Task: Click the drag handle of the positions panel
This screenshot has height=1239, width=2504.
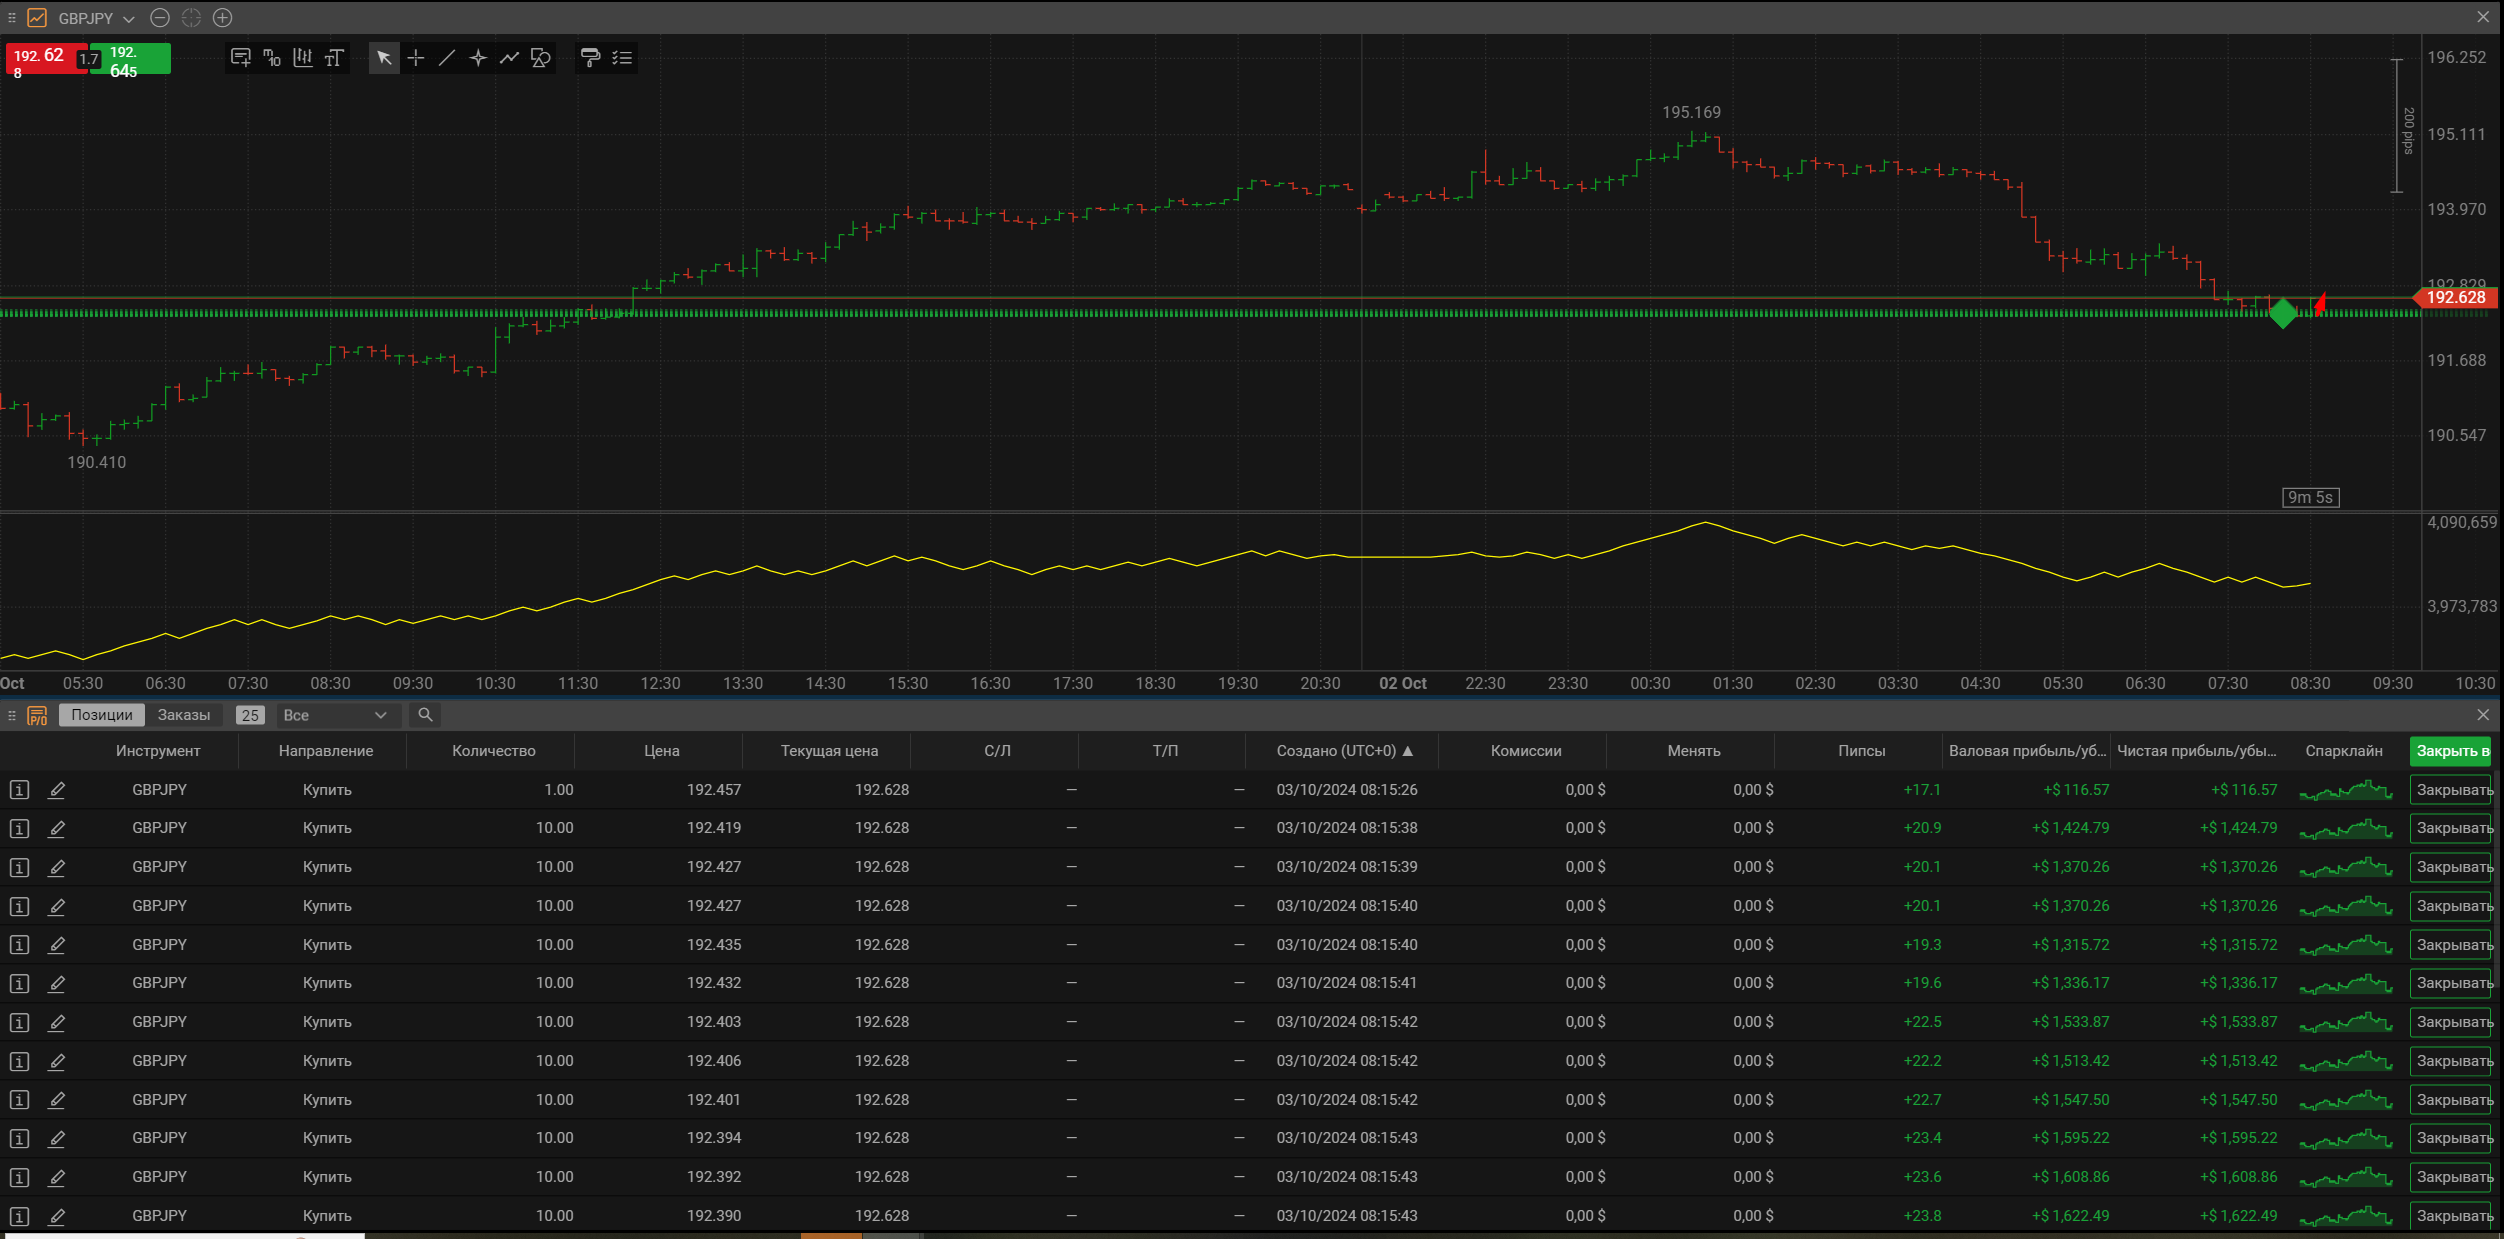Action: point(12,715)
